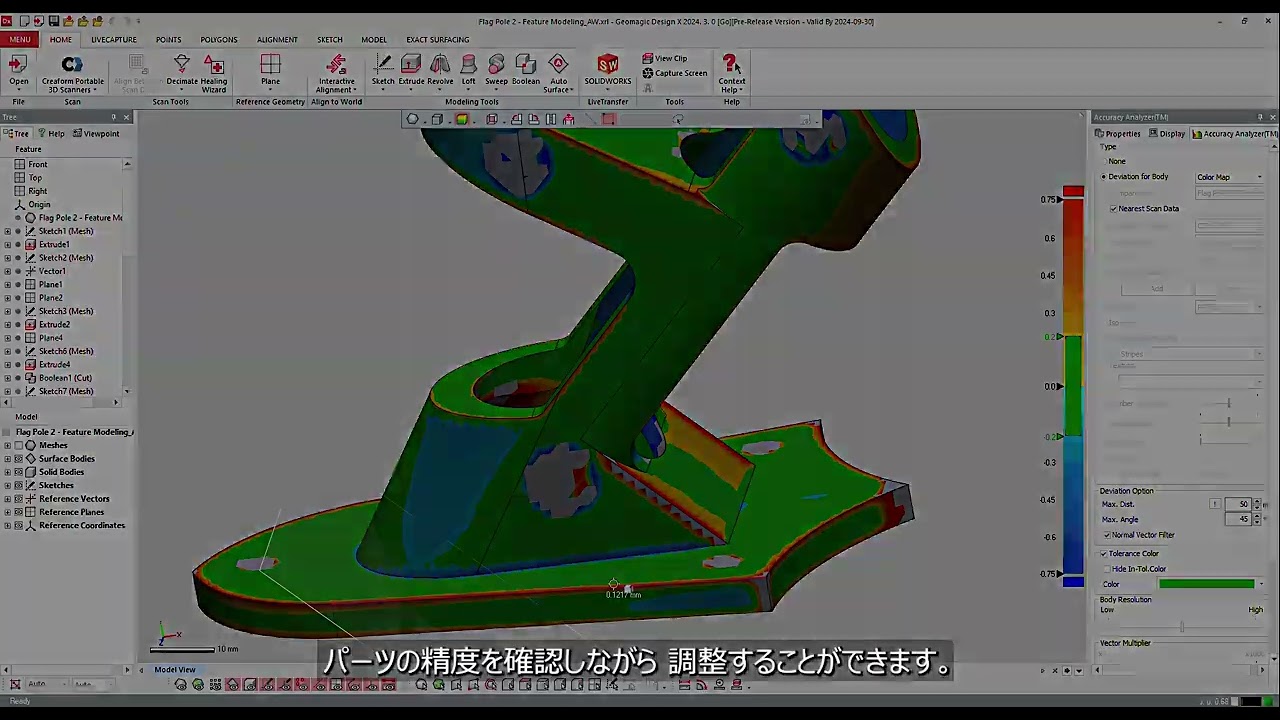The image size is (1280, 720).
Task: Switch to Model View tab
Action: click(174, 670)
